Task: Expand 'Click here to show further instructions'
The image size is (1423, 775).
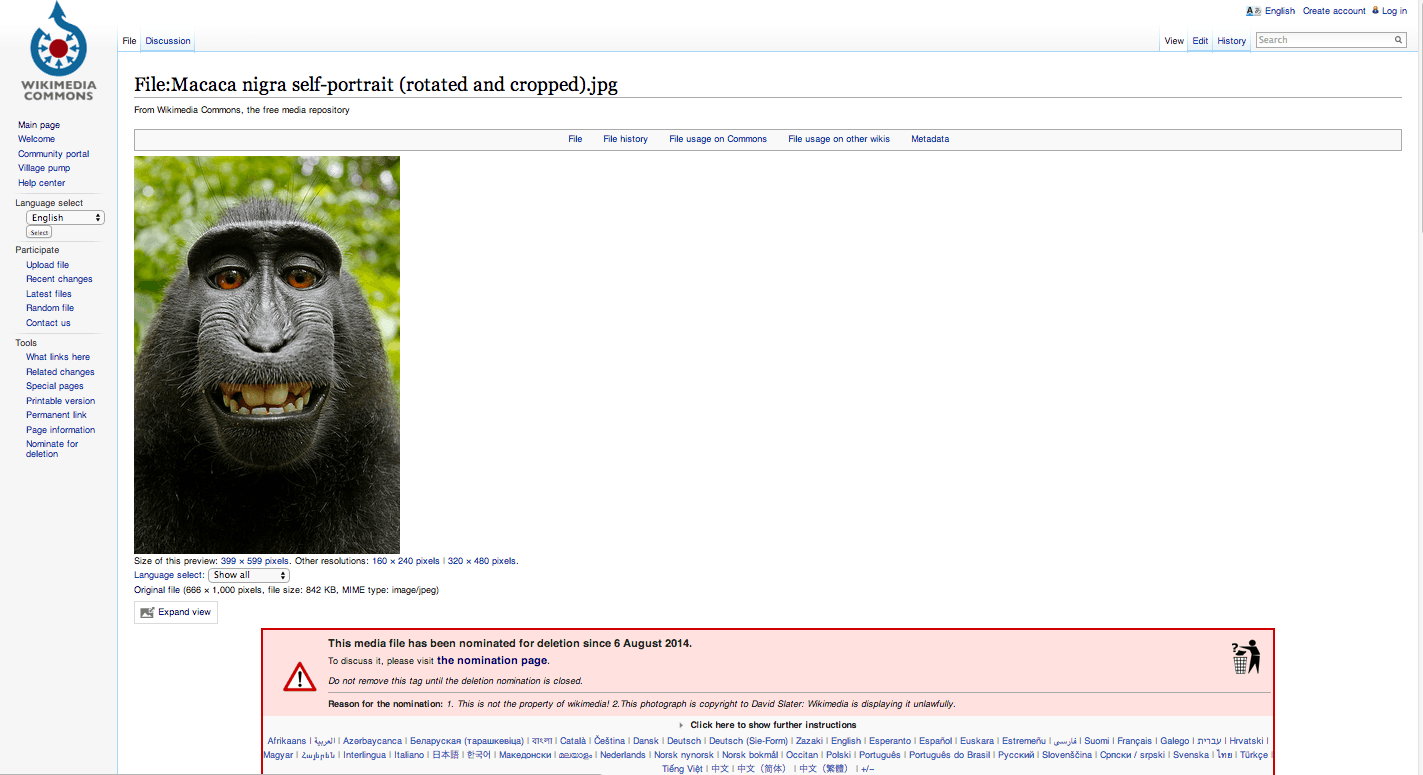Action: pyautogui.click(x=772, y=725)
